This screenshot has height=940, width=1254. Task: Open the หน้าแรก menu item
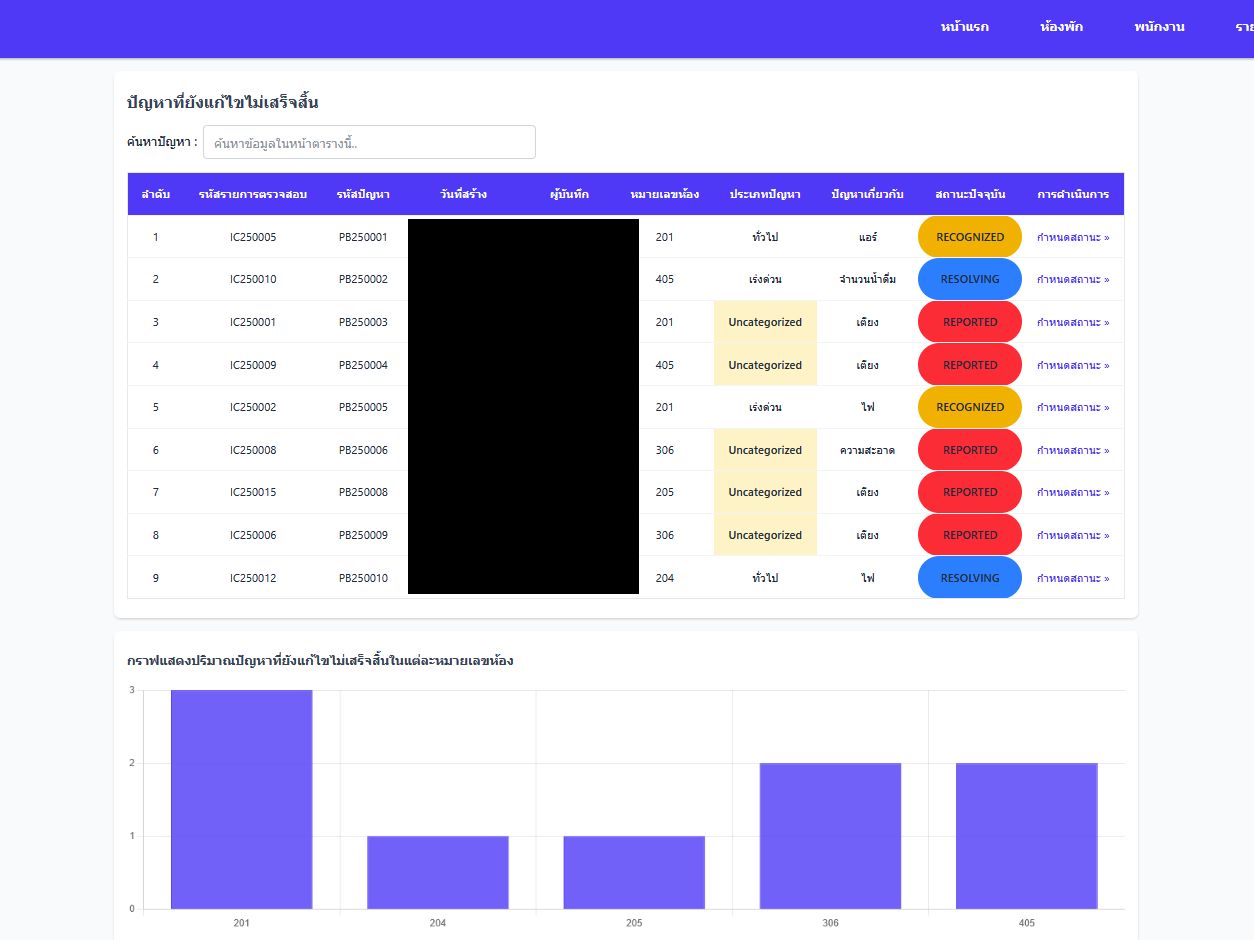coord(964,27)
